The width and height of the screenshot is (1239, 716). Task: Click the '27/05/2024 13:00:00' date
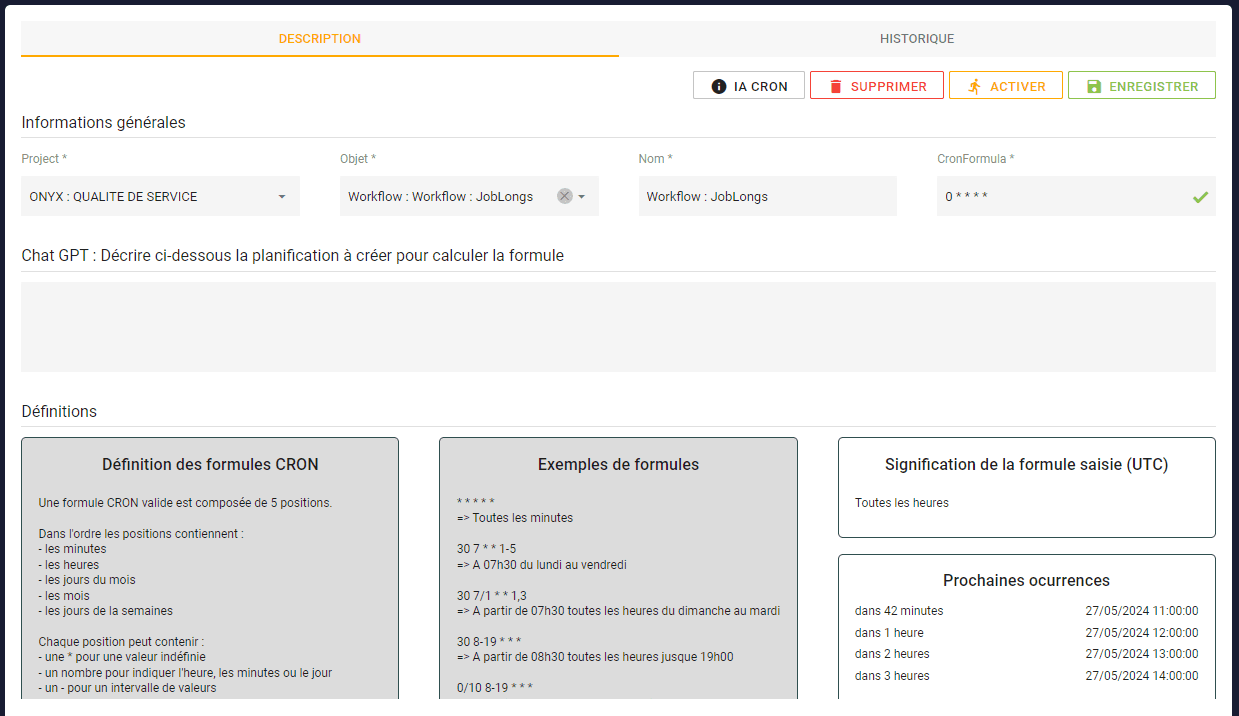[x=1142, y=653]
